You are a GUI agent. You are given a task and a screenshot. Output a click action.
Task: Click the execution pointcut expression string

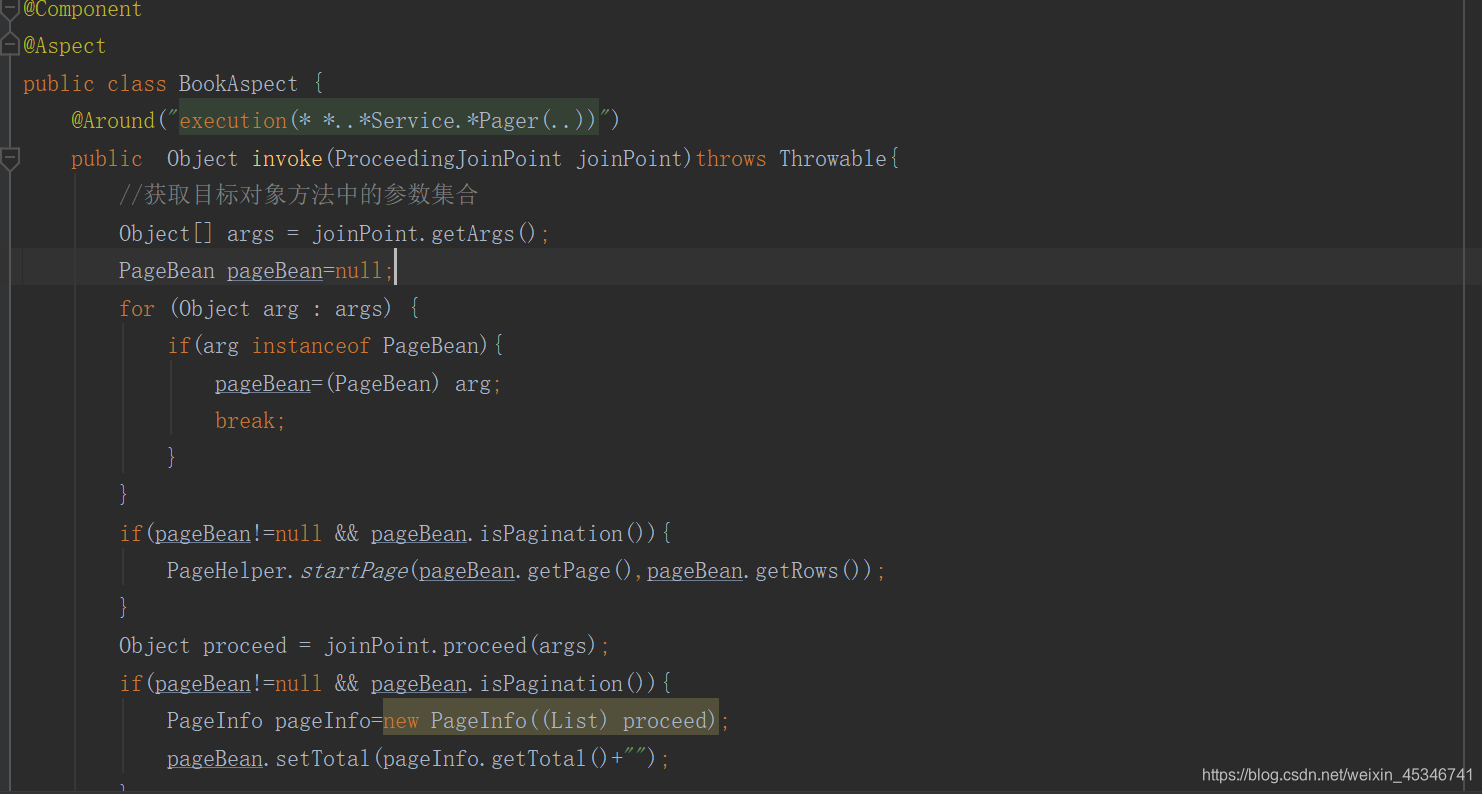coord(389,121)
